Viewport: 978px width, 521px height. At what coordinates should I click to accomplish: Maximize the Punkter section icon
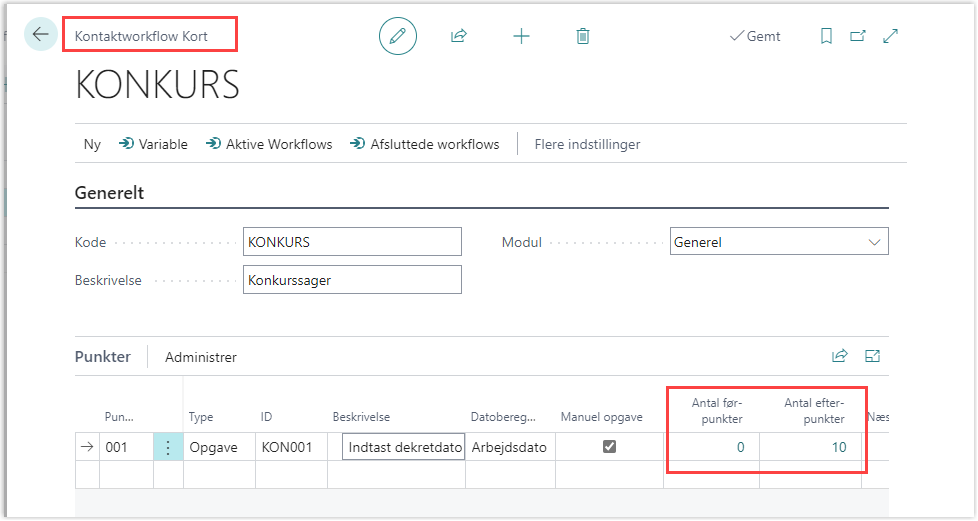872,356
